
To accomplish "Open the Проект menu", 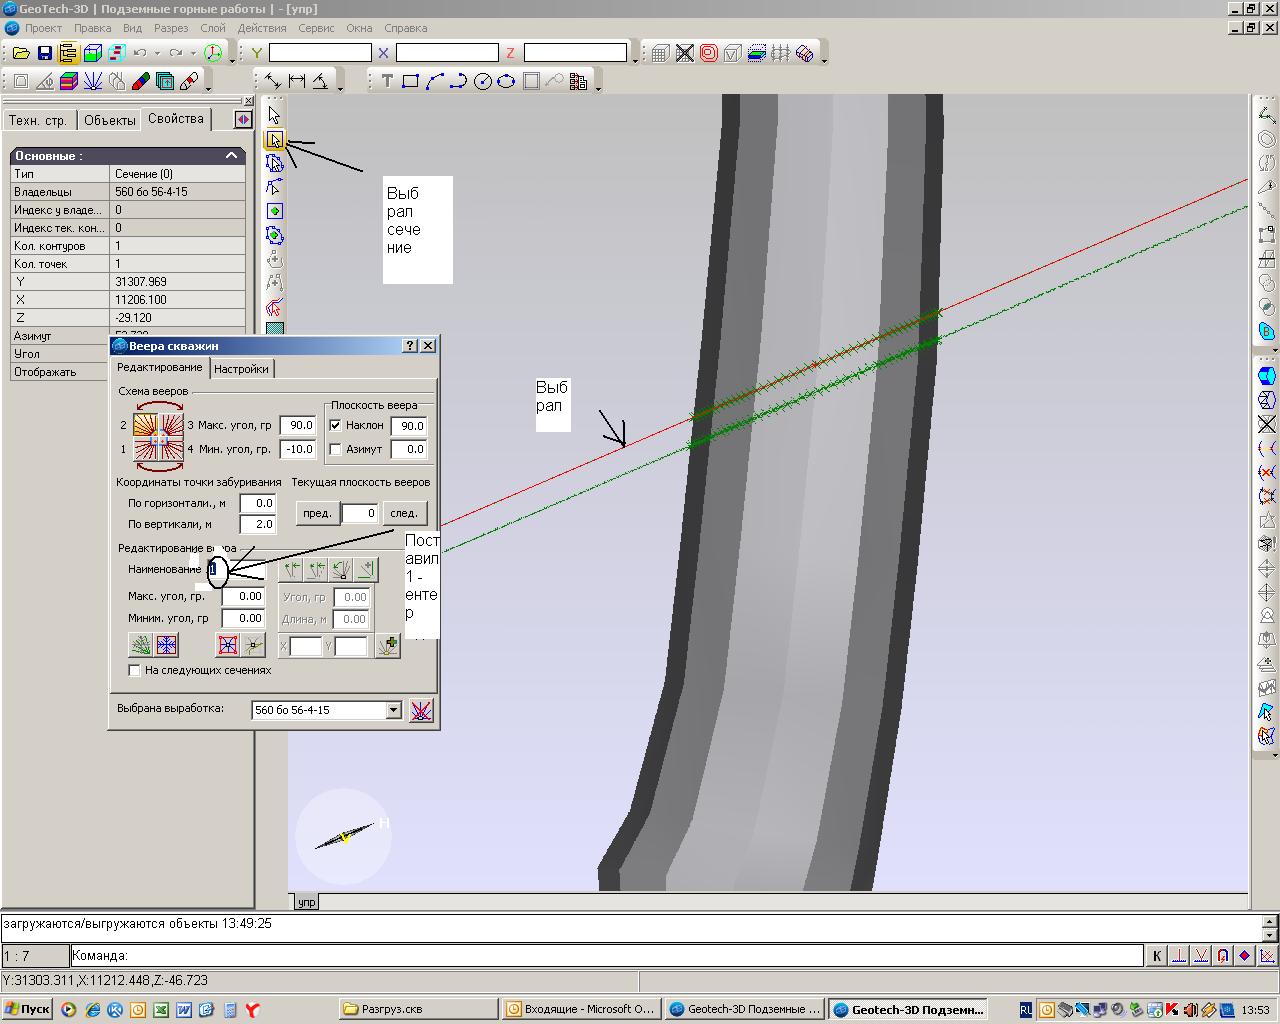I will [x=43, y=28].
